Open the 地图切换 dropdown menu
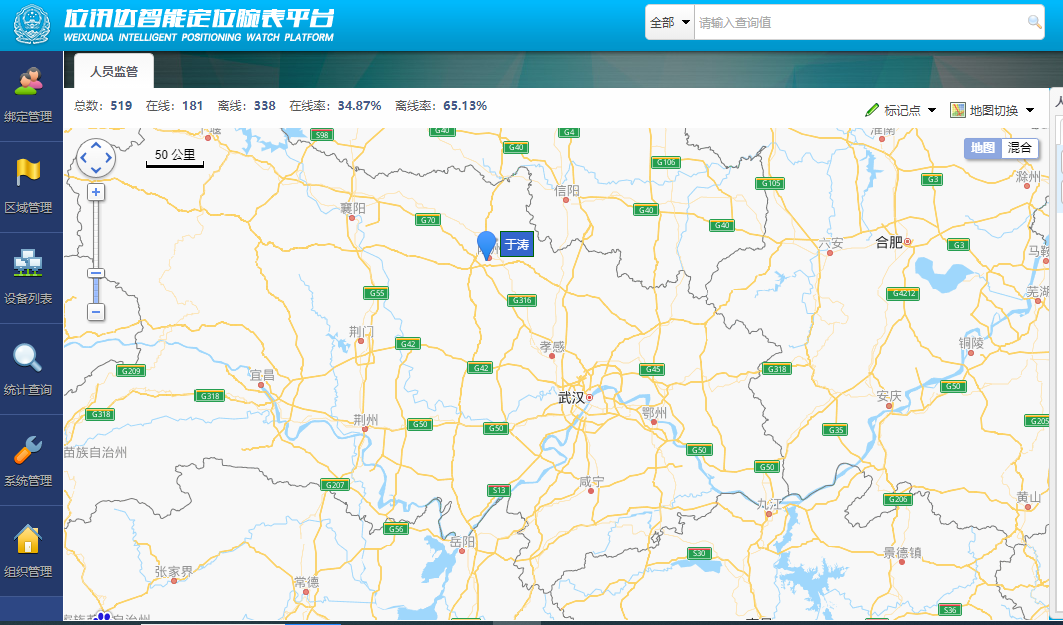 point(991,110)
